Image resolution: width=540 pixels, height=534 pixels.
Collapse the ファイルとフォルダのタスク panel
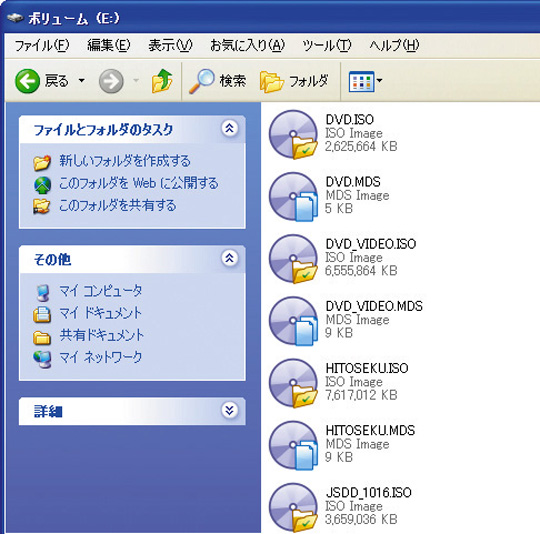(229, 128)
